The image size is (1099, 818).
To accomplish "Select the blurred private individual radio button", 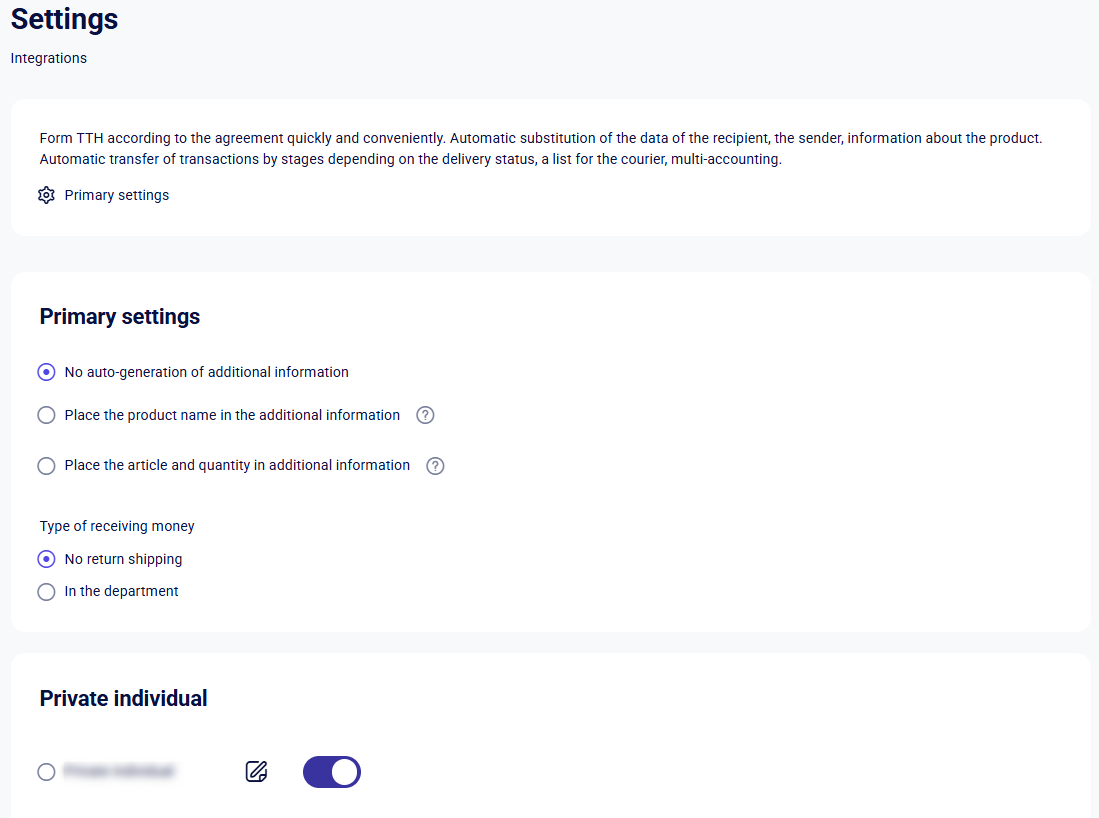I will tap(46, 772).
